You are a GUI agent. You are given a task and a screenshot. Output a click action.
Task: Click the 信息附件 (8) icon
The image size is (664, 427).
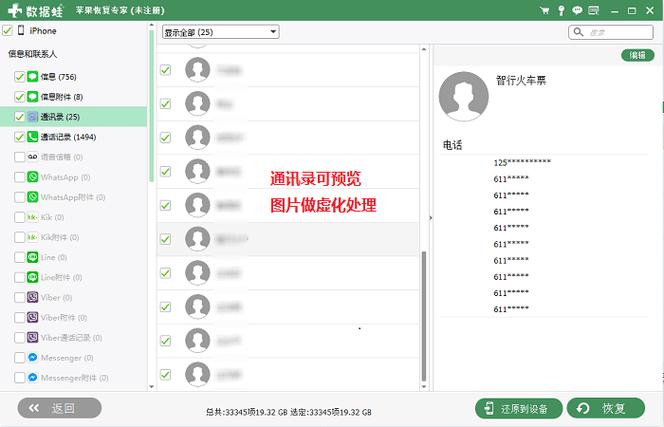(x=33, y=97)
